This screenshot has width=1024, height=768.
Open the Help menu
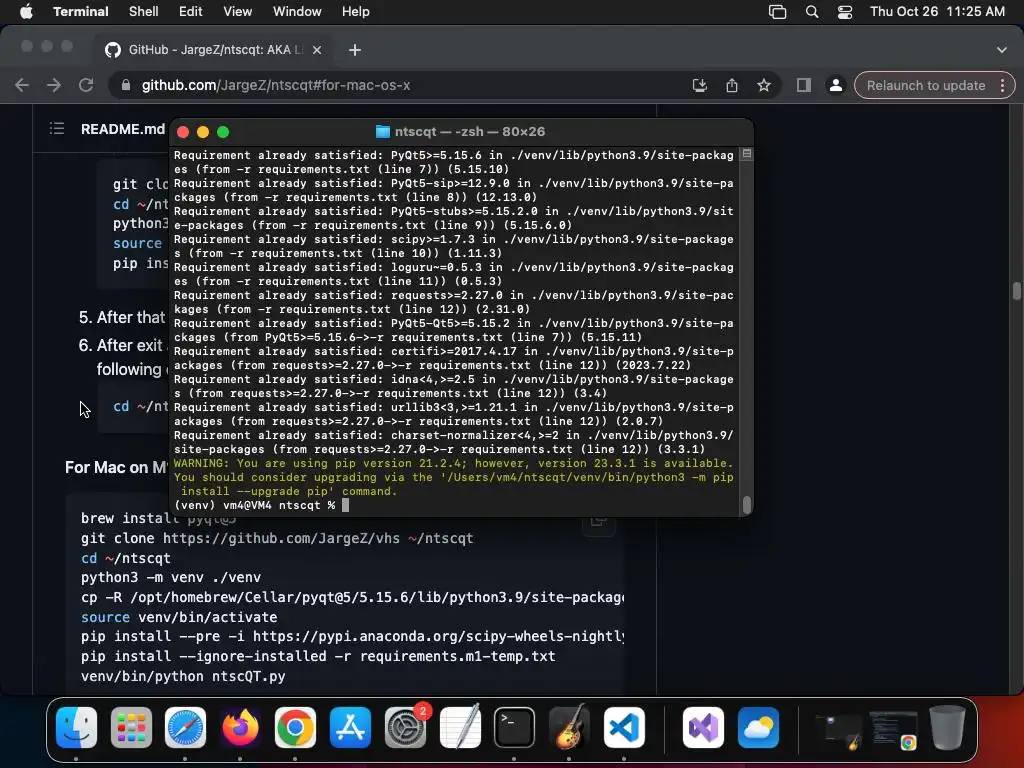tap(355, 12)
